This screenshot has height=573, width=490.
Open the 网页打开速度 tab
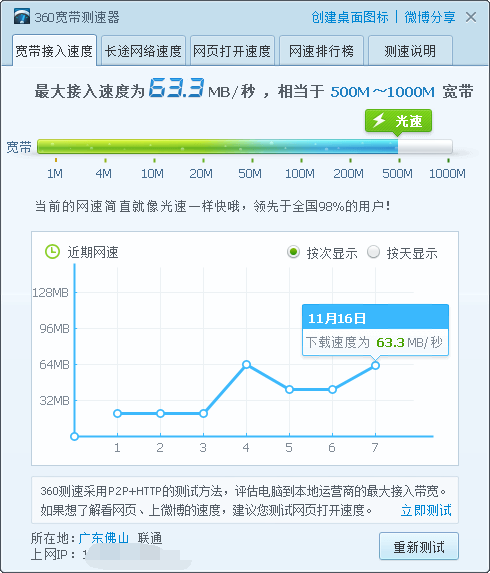232,51
